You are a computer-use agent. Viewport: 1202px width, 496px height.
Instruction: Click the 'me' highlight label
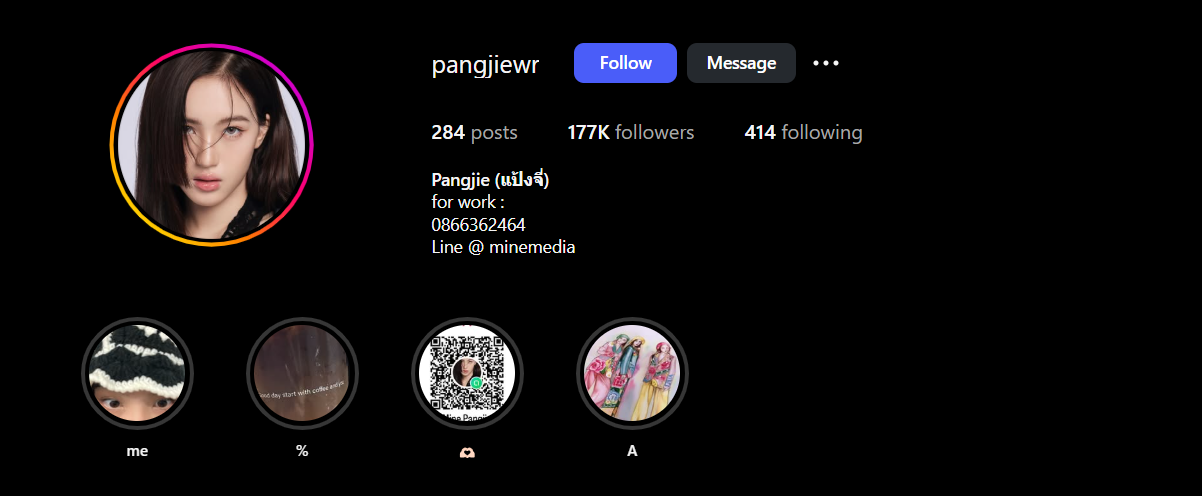tap(137, 451)
